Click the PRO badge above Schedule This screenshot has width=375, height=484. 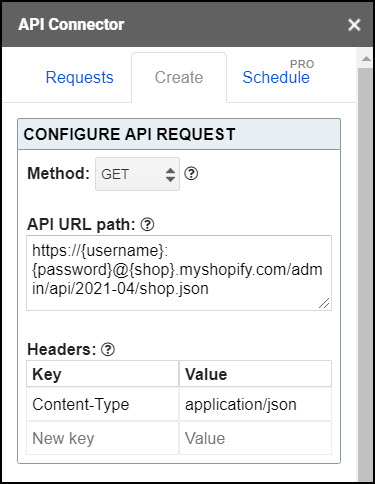pos(302,64)
